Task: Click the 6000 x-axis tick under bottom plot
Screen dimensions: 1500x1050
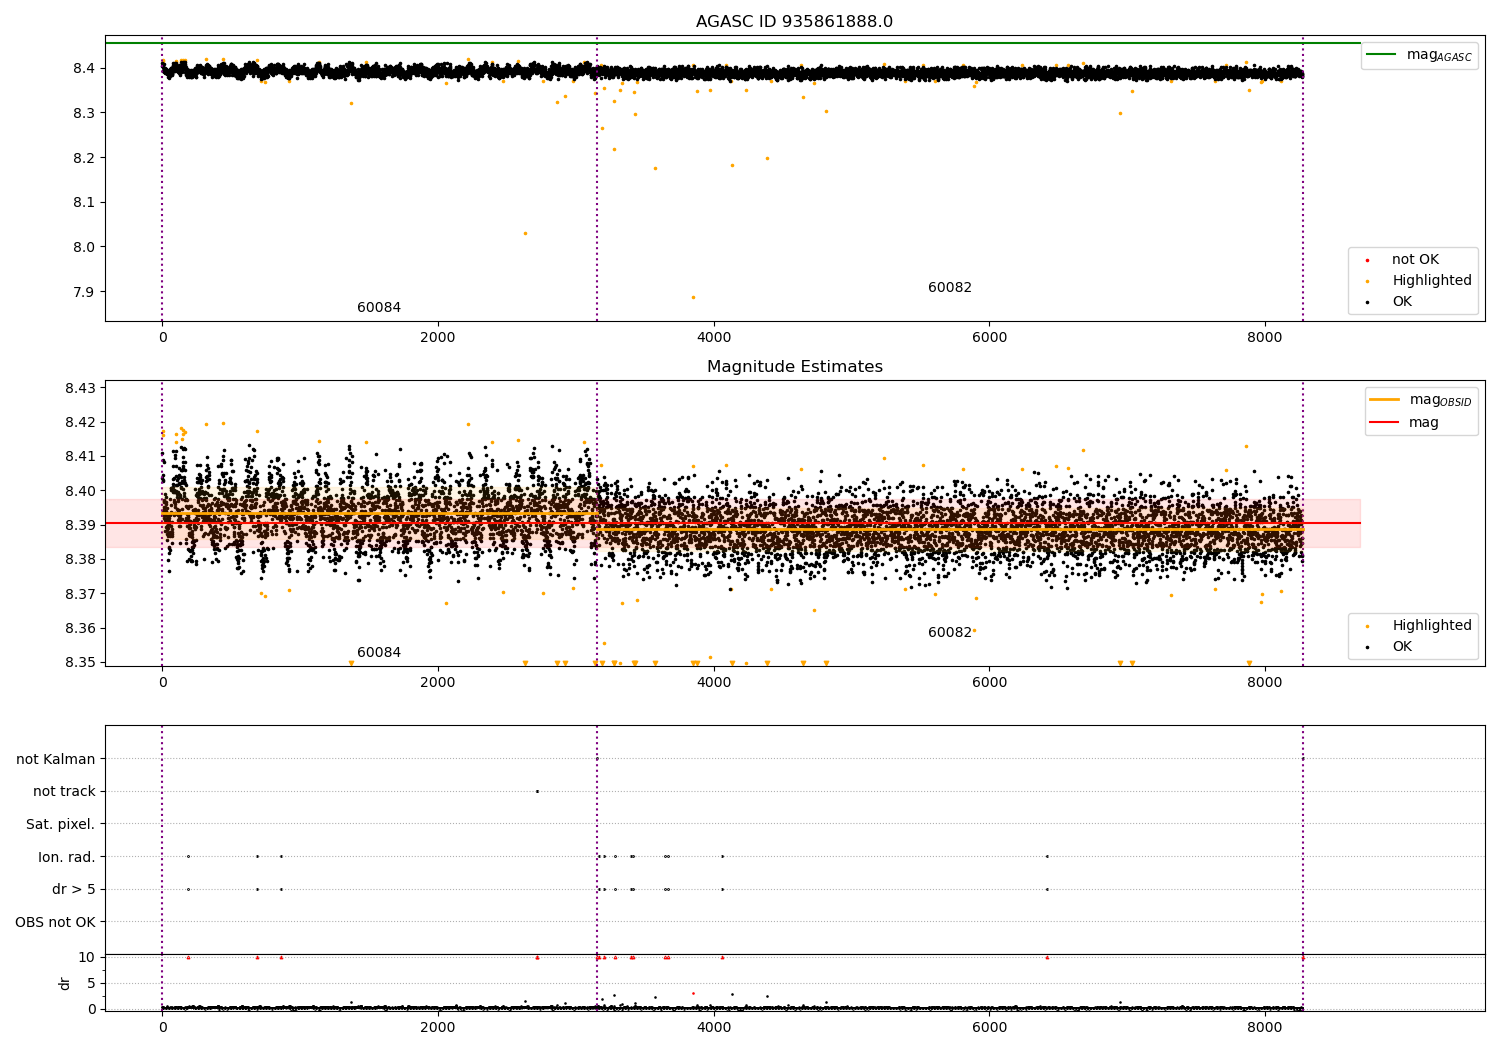Action: pyautogui.click(x=989, y=1028)
